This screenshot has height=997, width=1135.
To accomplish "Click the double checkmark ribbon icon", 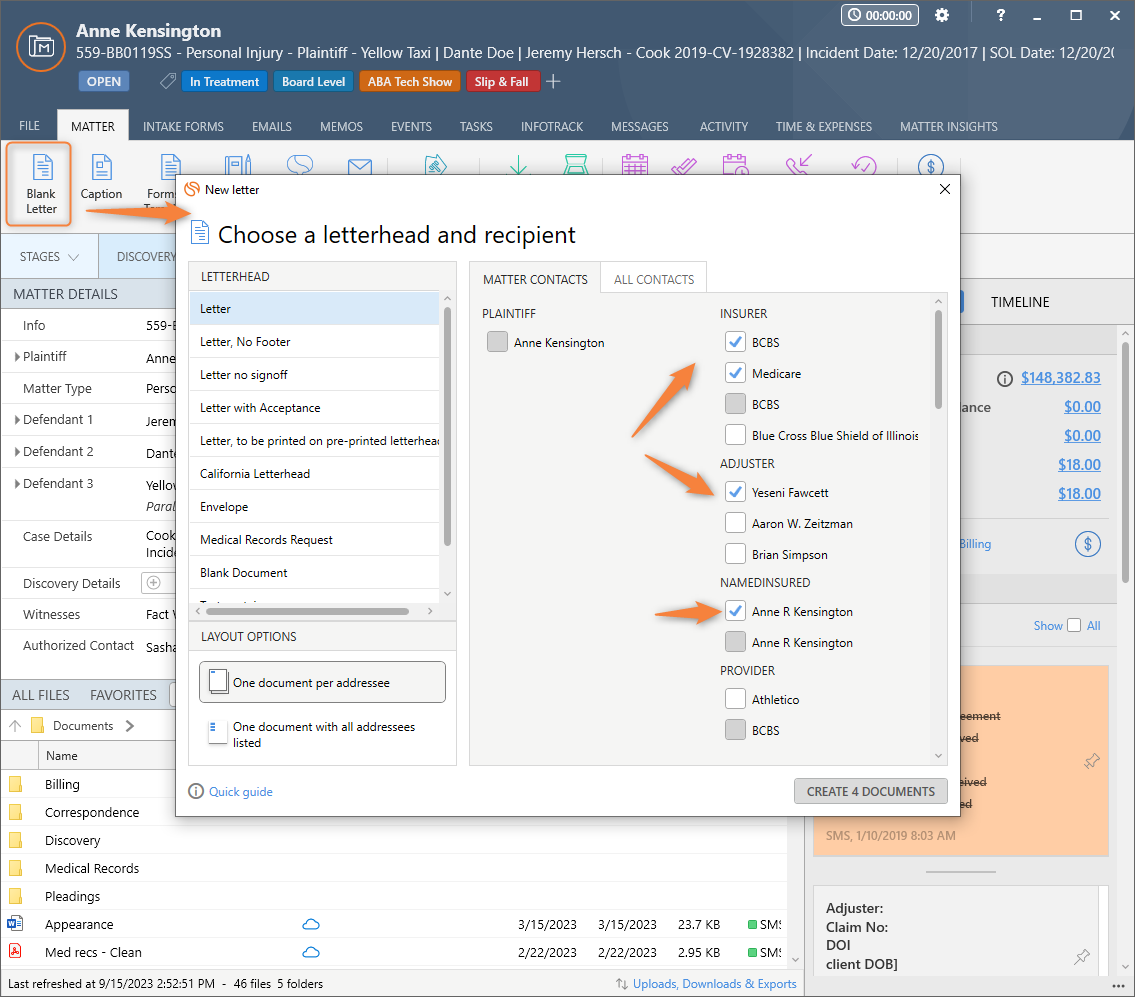I will click(683, 166).
